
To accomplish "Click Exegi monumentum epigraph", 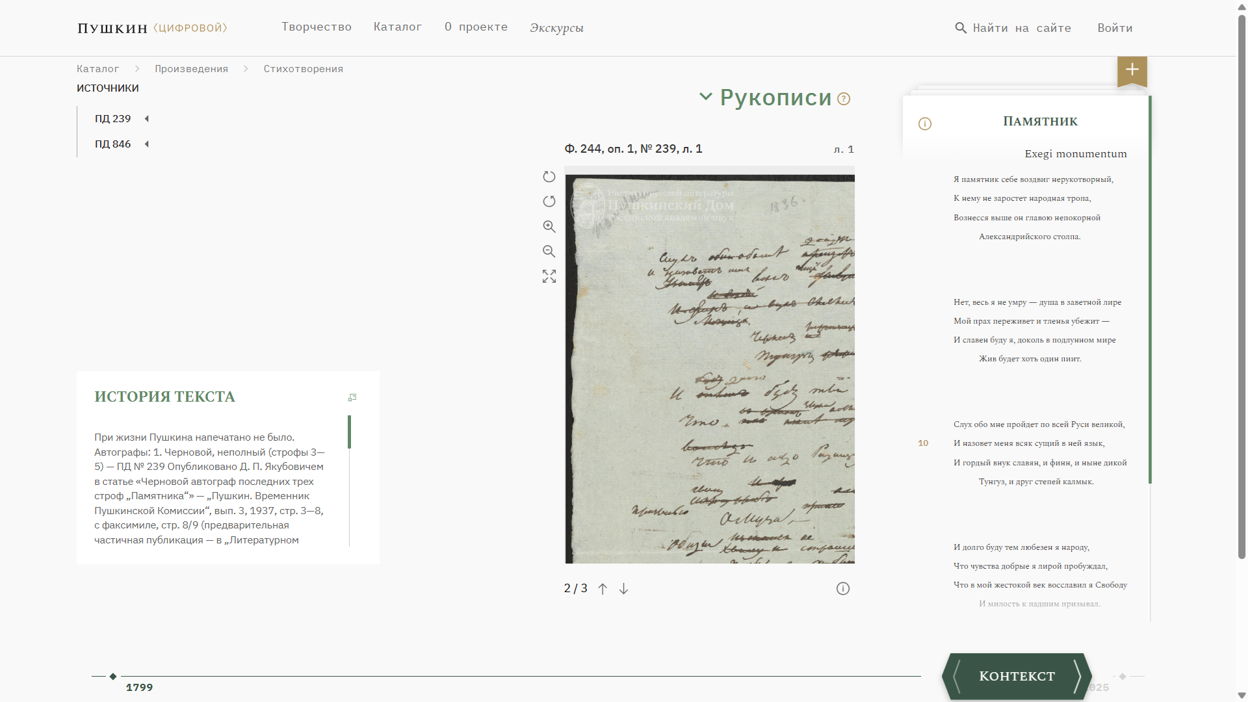I will [1076, 154].
